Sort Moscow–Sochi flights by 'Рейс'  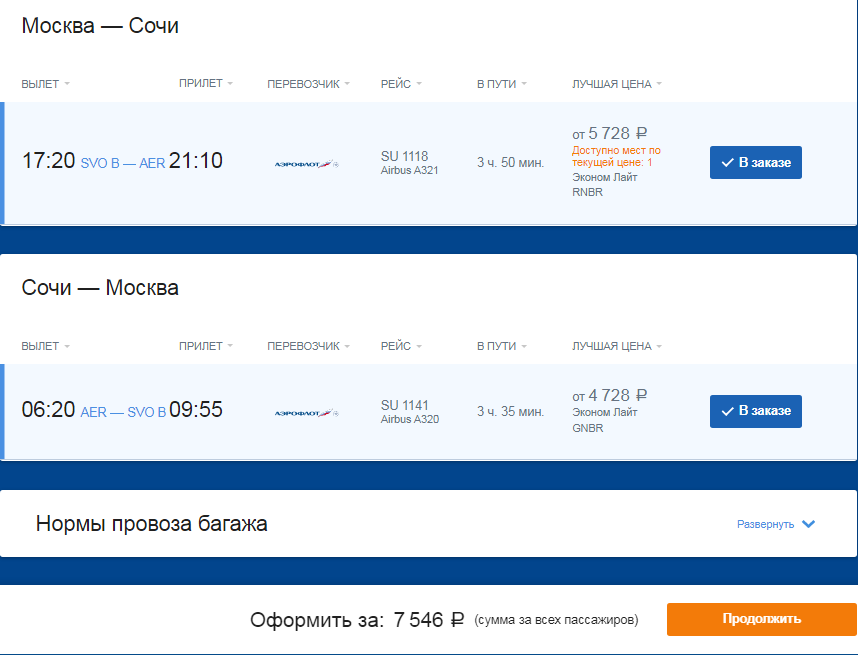tap(401, 84)
